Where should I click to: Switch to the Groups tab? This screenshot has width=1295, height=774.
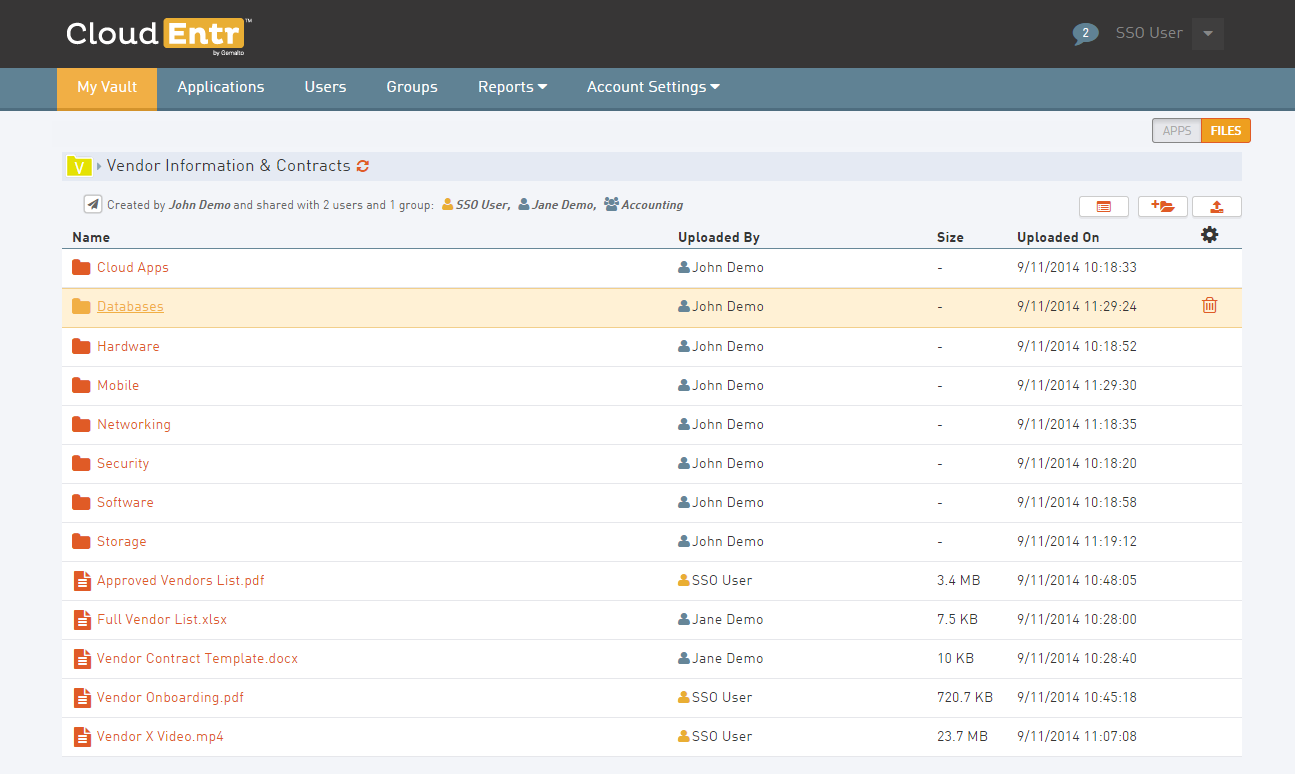point(412,87)
